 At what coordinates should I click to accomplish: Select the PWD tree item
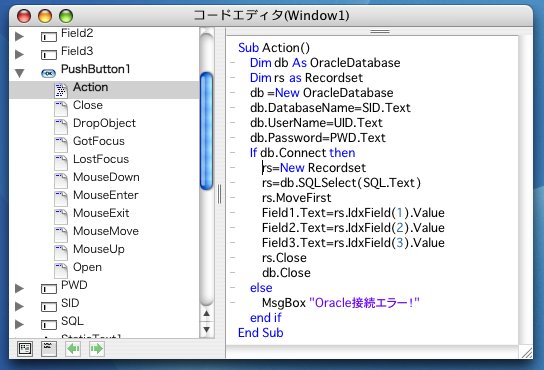tap(74, 285)
